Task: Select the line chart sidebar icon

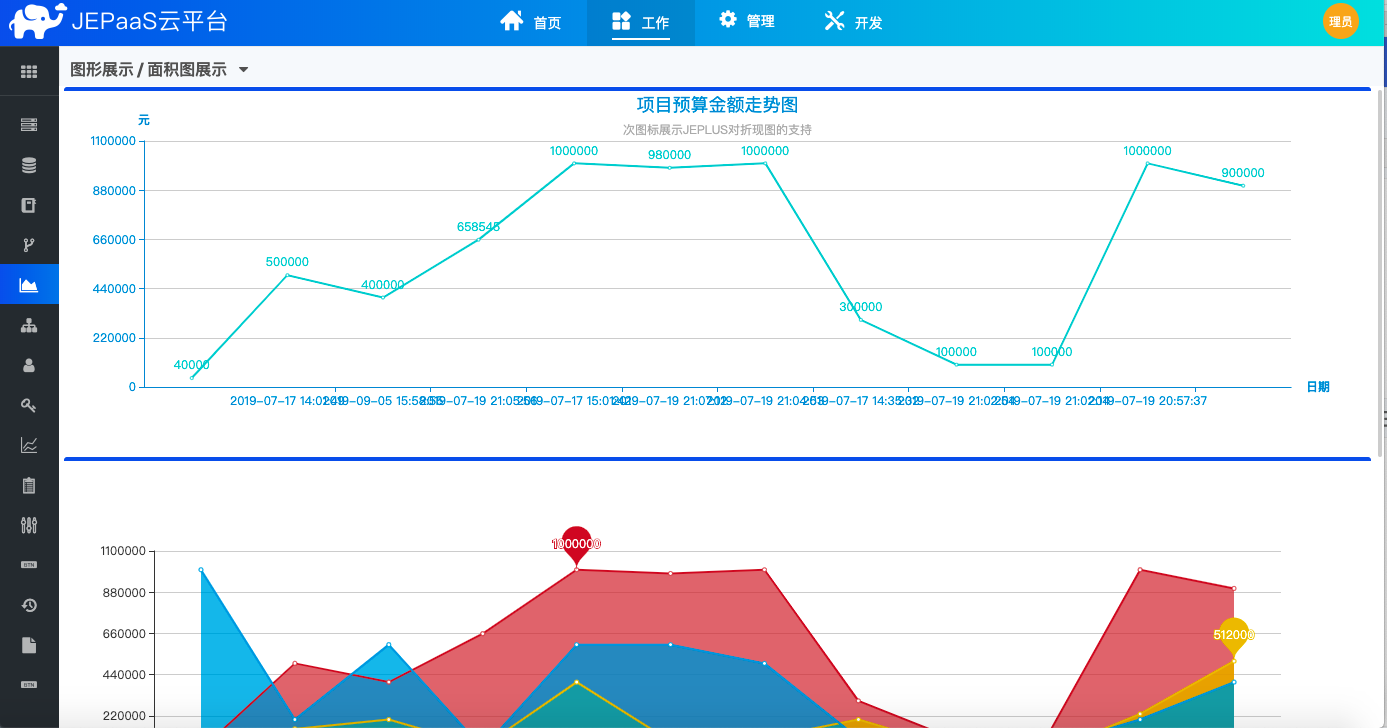Action: (x=29, y=445)
